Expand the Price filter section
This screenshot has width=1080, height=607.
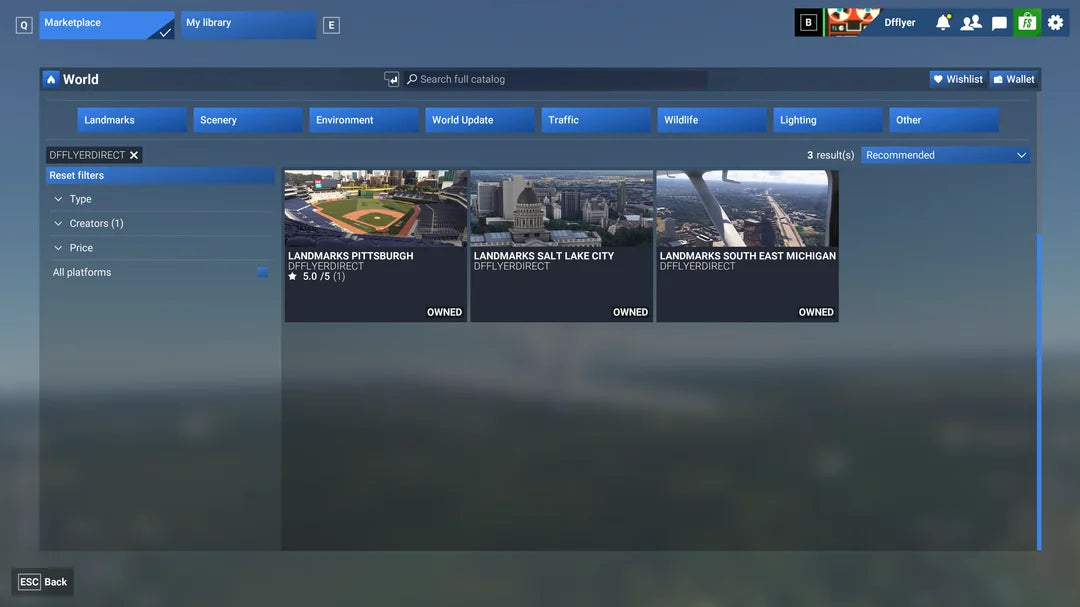tap(81, 248)
